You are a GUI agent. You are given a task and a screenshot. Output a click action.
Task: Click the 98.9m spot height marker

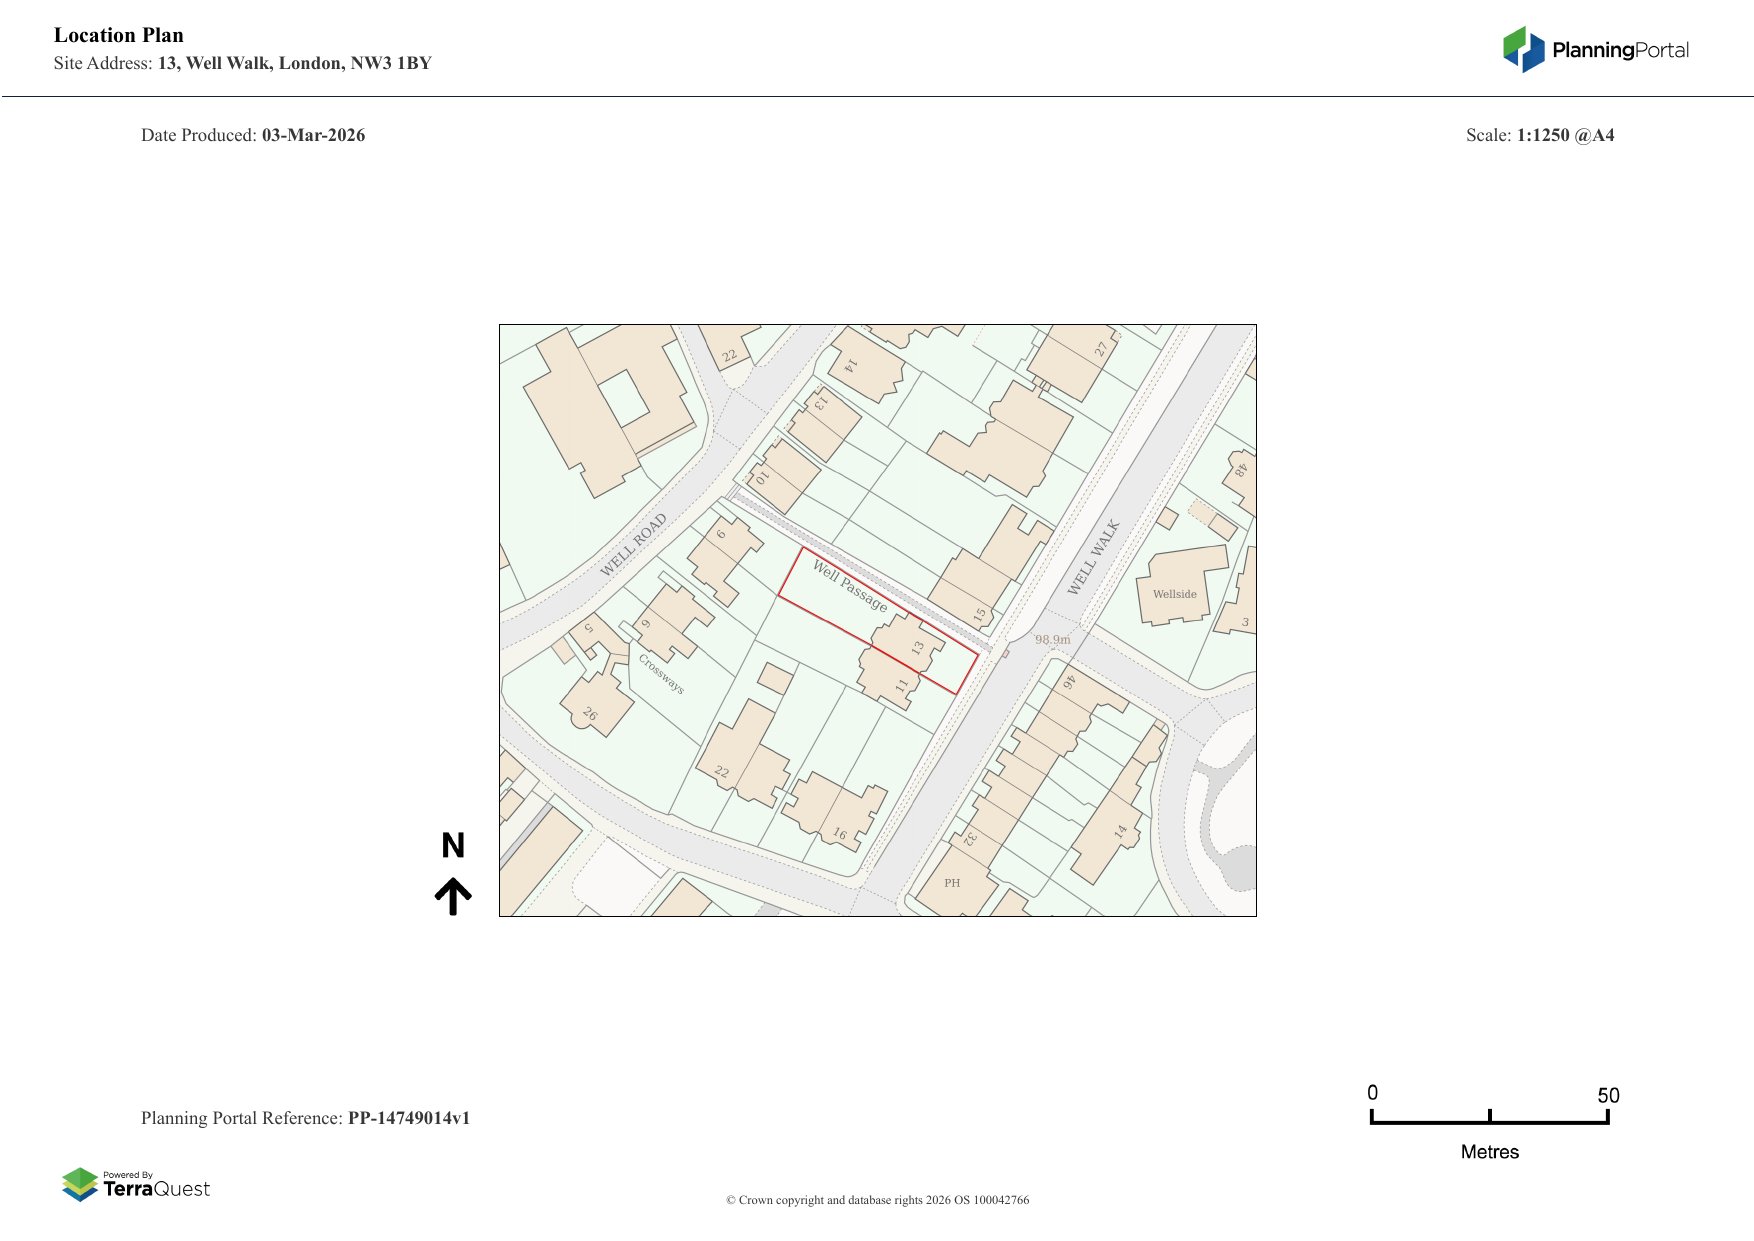click(x=1052, y=640)
